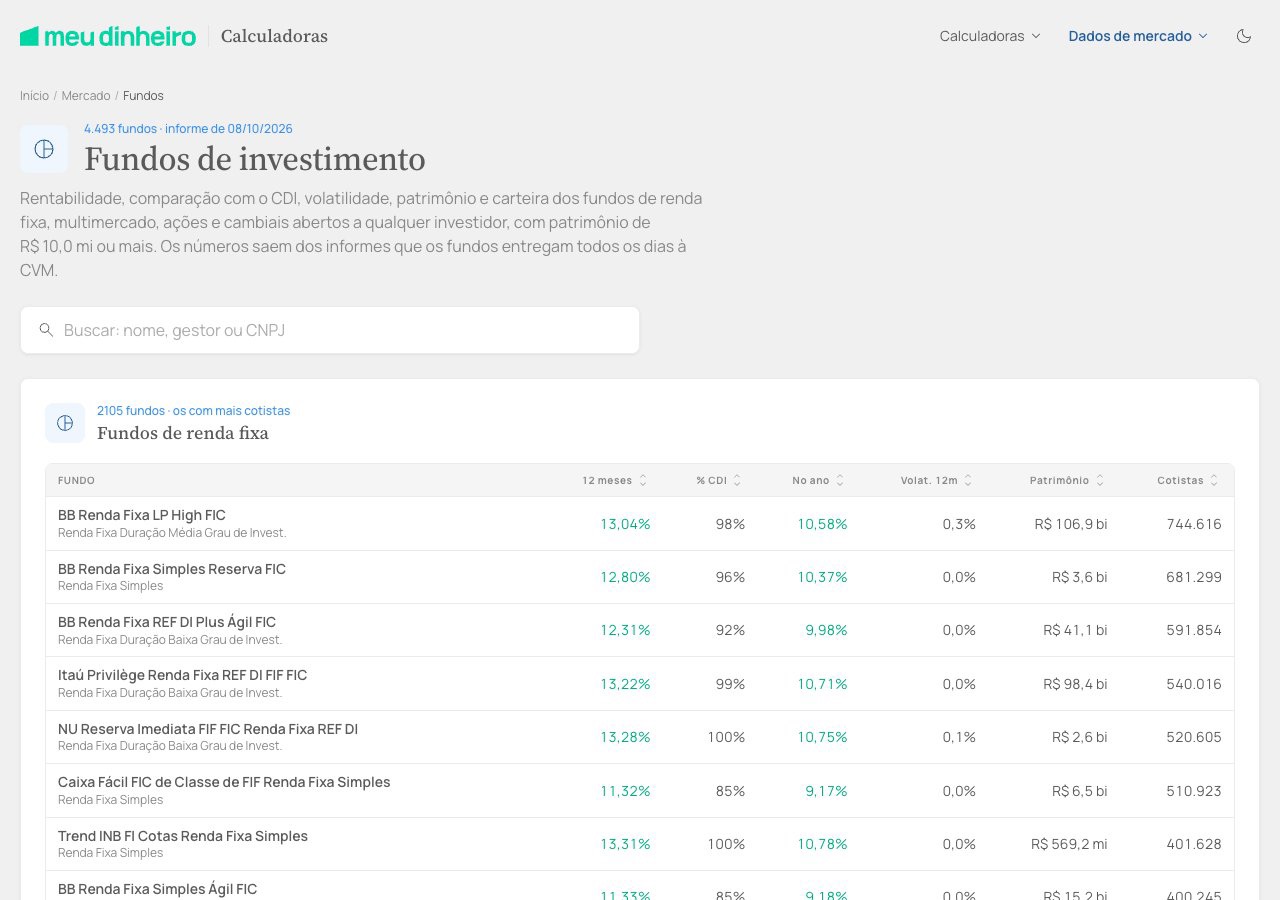Sort table by No ano column
1280x900 pixels.
pos(818,481)
